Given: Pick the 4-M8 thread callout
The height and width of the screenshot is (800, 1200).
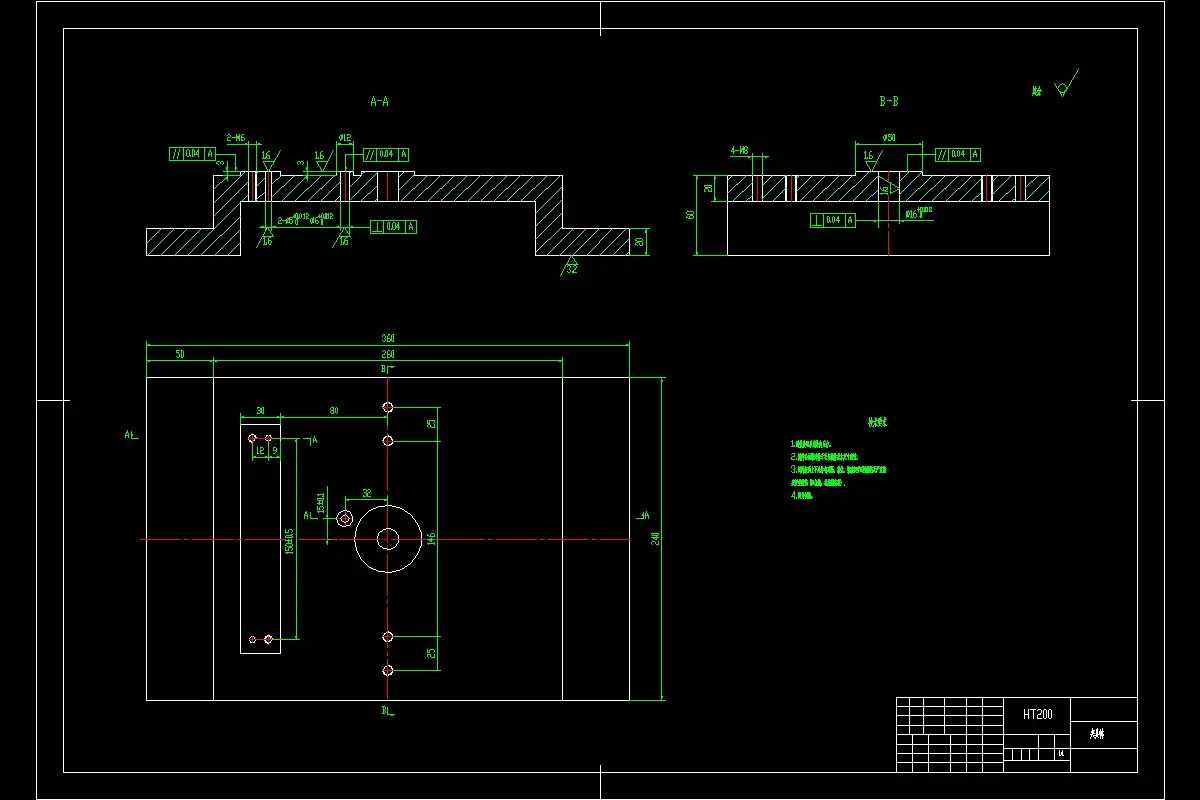Looking at the screenshot, I should click(740, 150).
